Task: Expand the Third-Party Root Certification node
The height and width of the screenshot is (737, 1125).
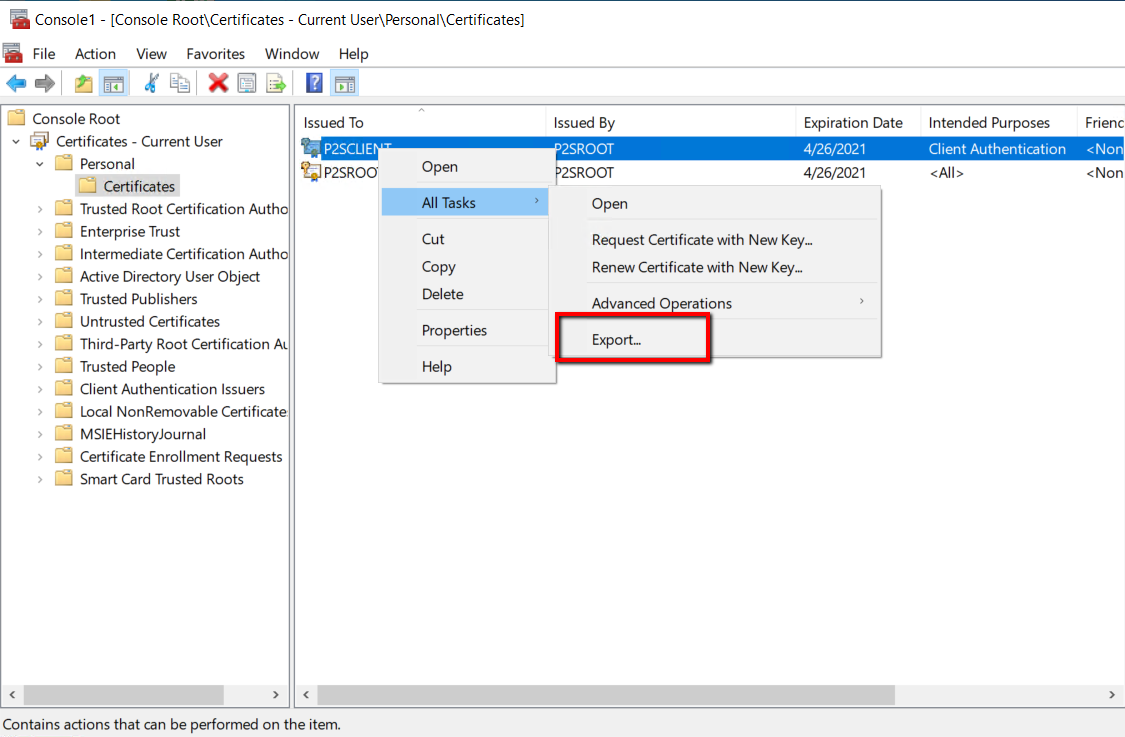Action: tap(40, 344)
